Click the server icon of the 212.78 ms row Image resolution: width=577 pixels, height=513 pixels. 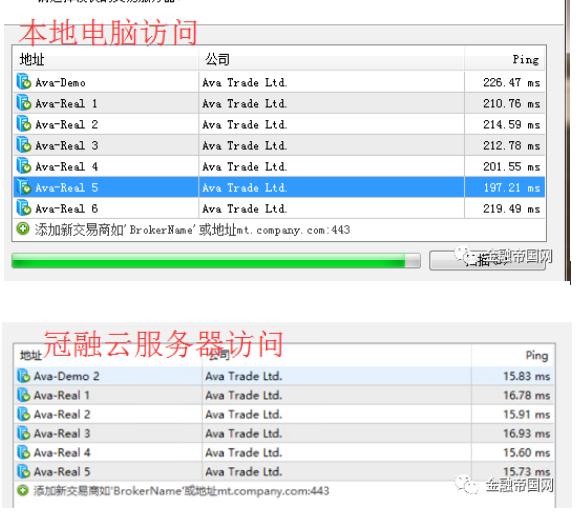coord(24,145)
